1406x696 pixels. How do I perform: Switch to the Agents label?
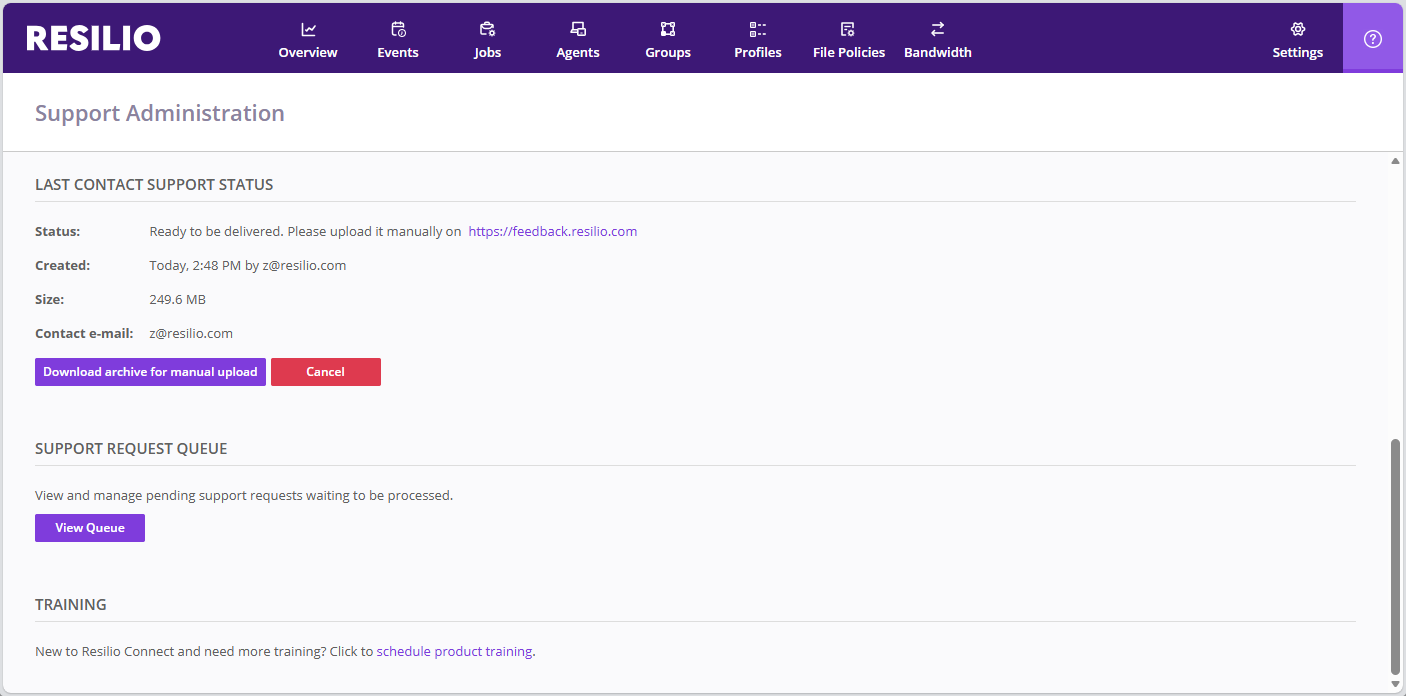(578, 52)
